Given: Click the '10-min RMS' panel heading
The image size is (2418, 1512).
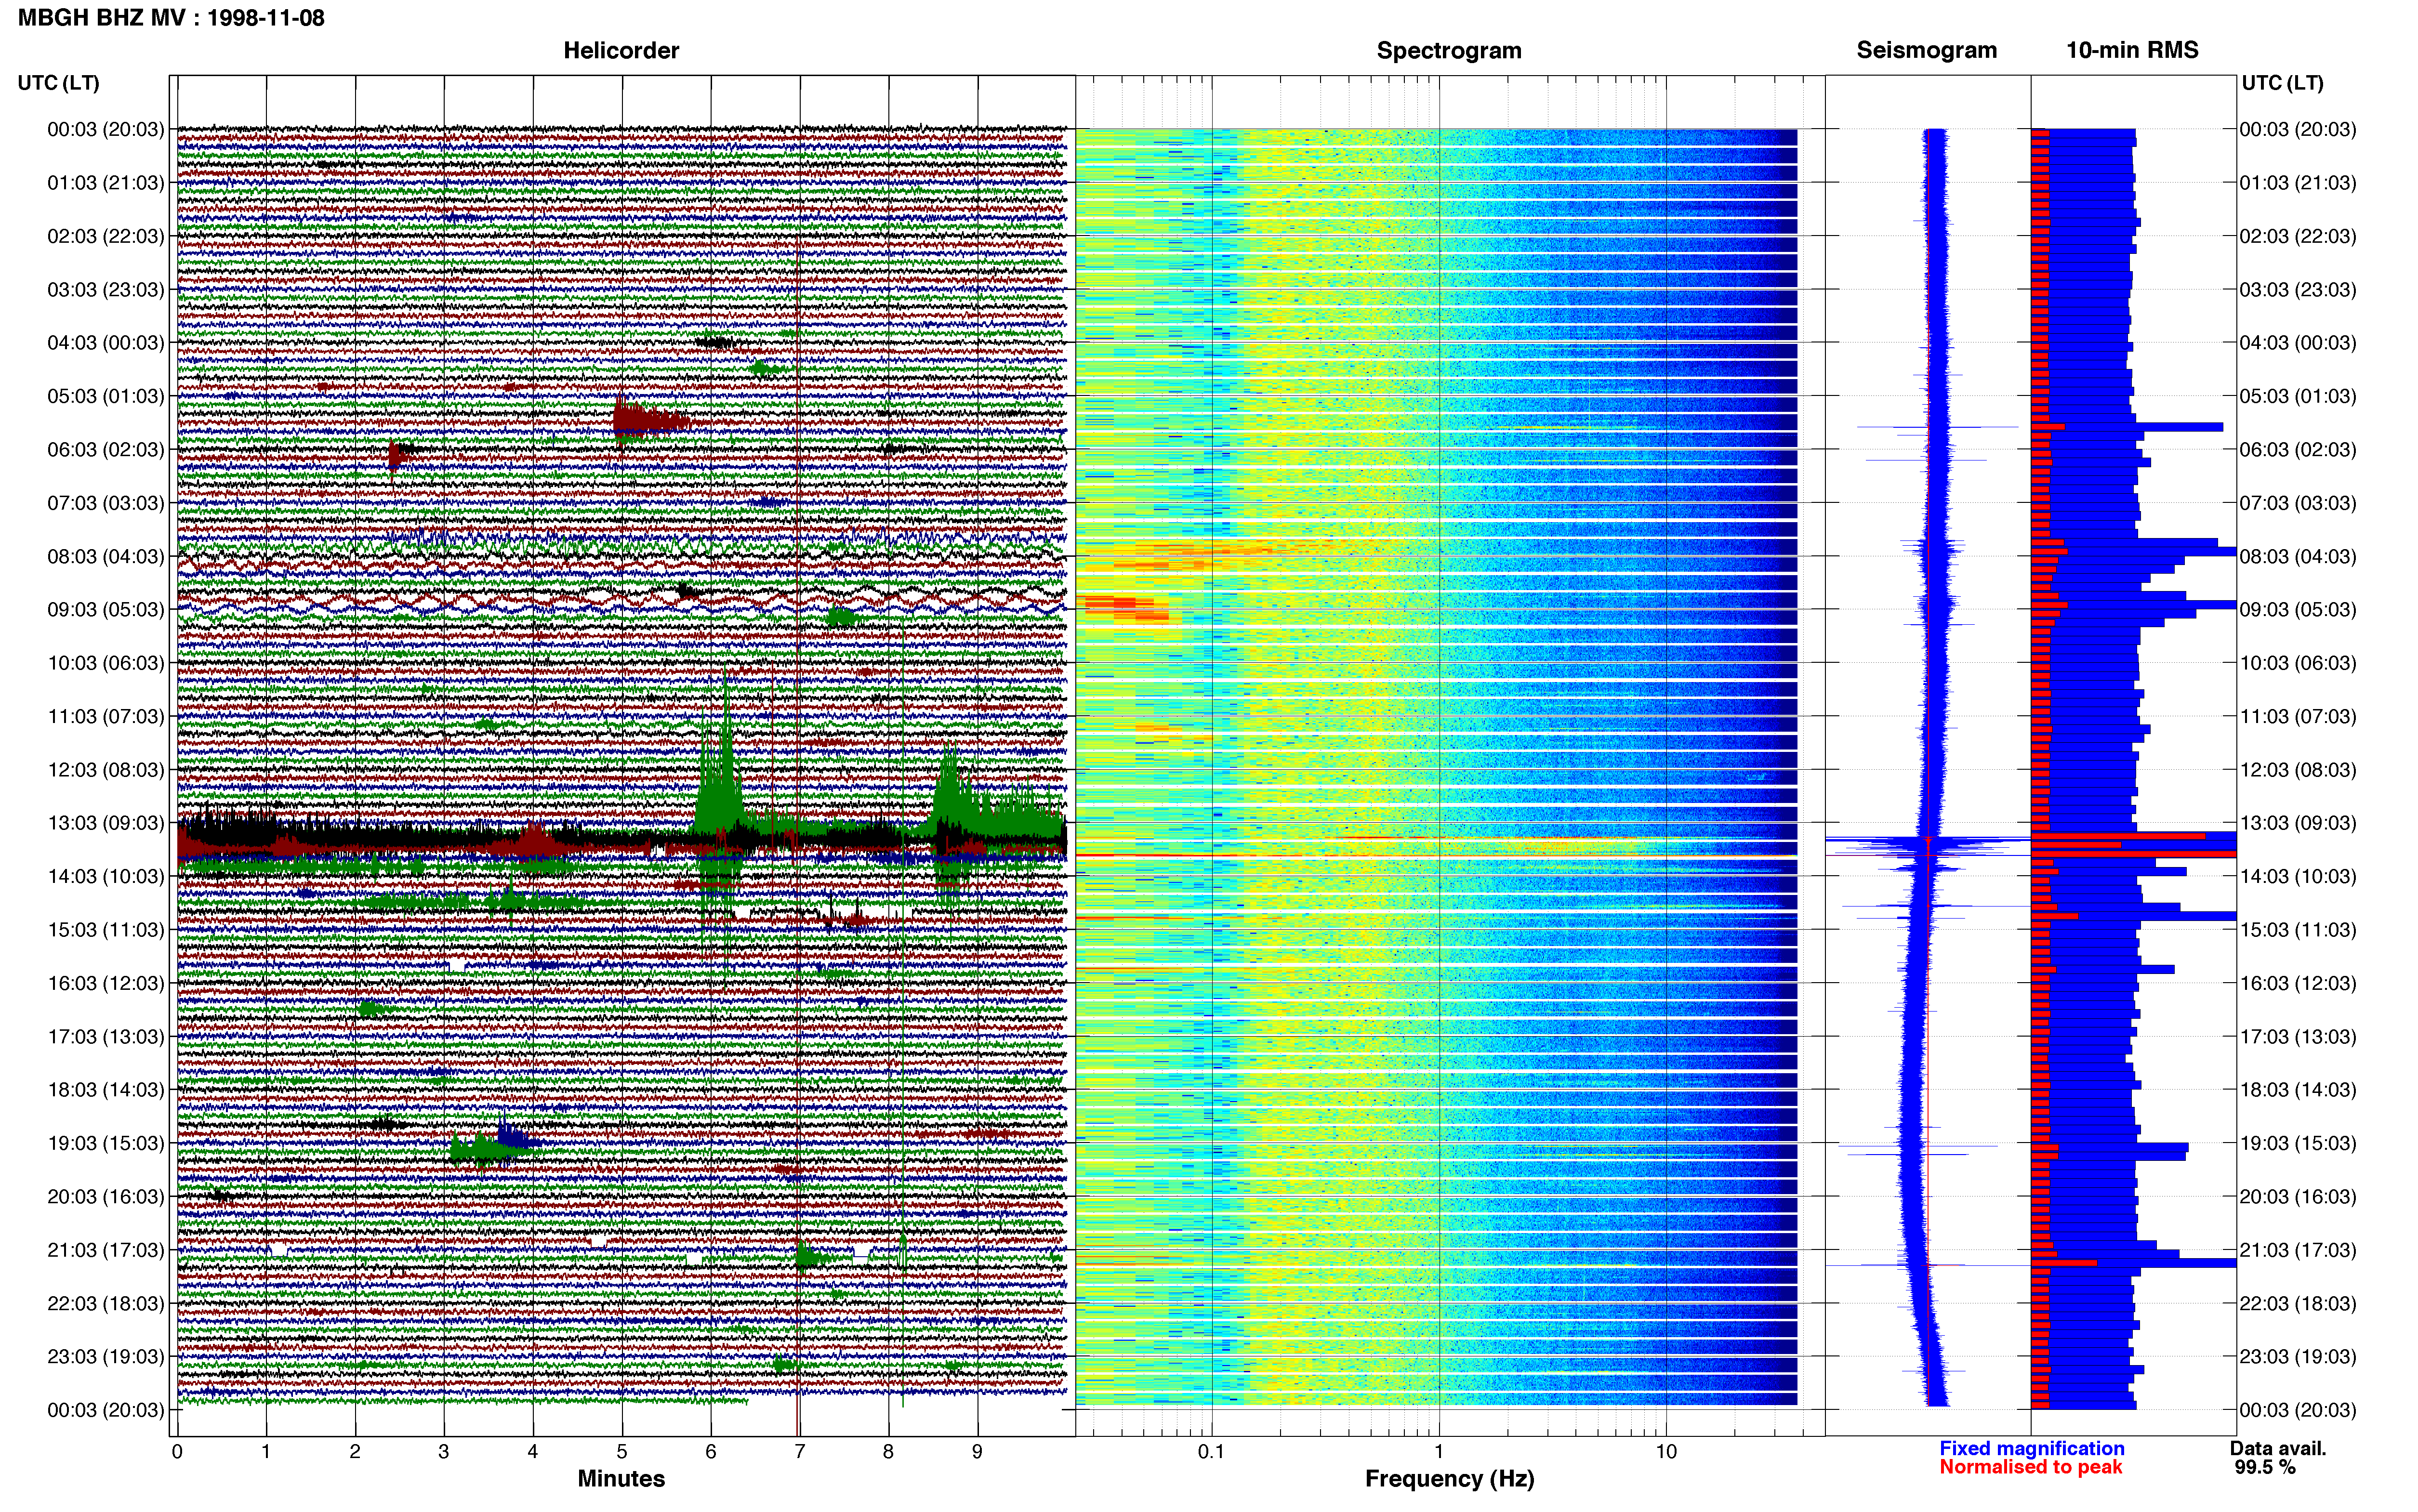Looking at the screenshot, I should [2132, 50].
